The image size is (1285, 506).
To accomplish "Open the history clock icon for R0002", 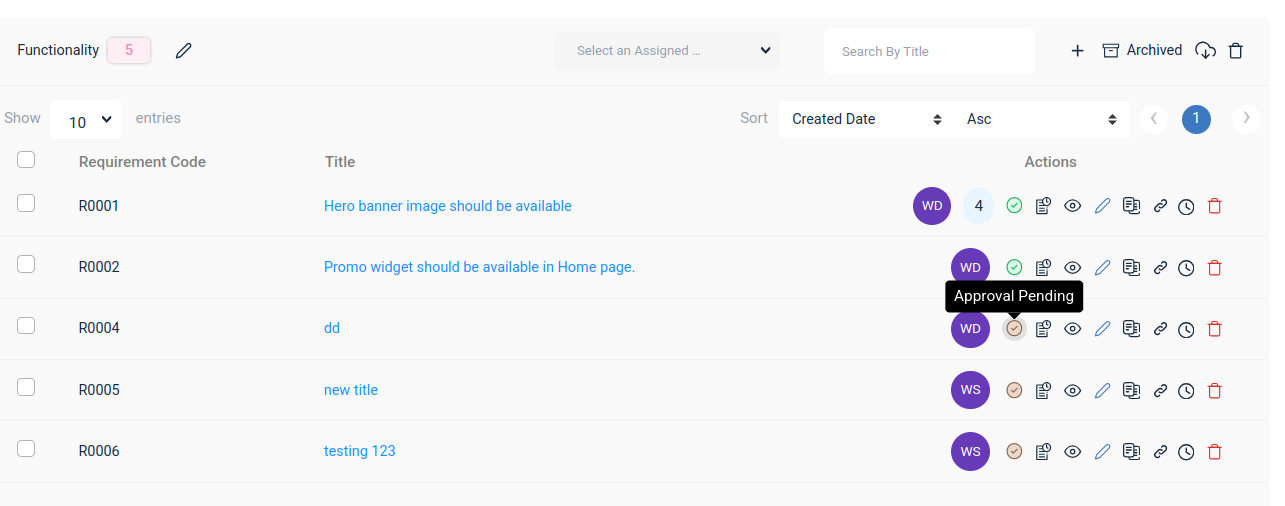I will pos(1186,268).
